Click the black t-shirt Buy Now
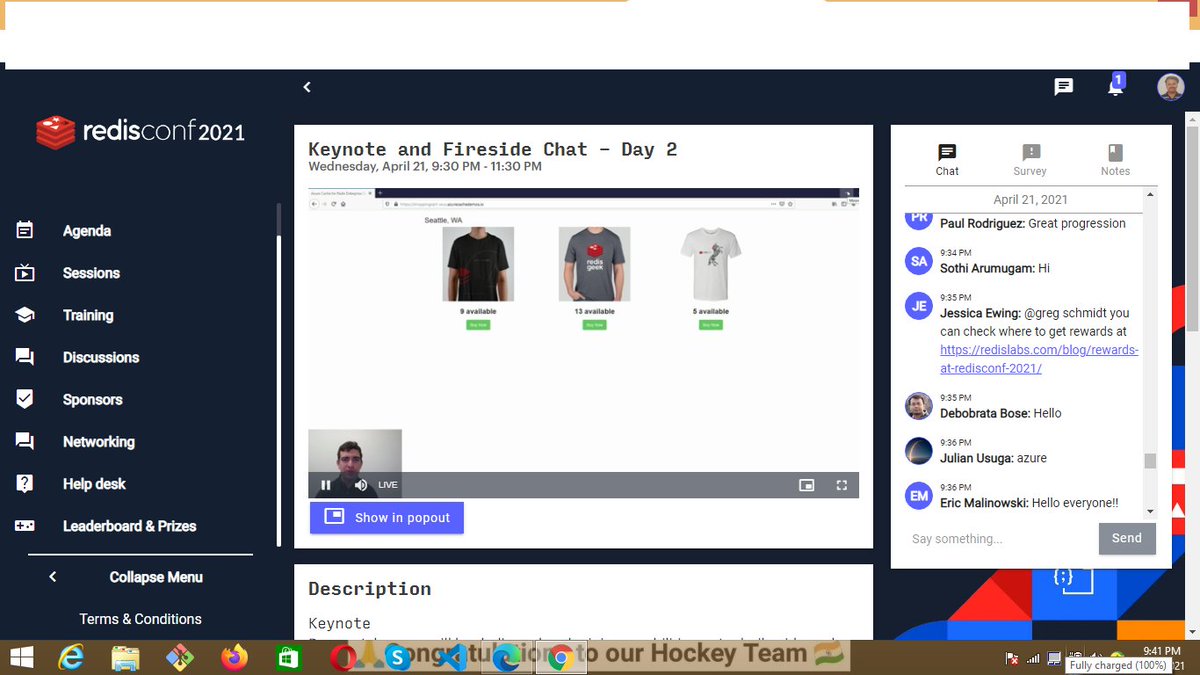 tap(478, 325)
